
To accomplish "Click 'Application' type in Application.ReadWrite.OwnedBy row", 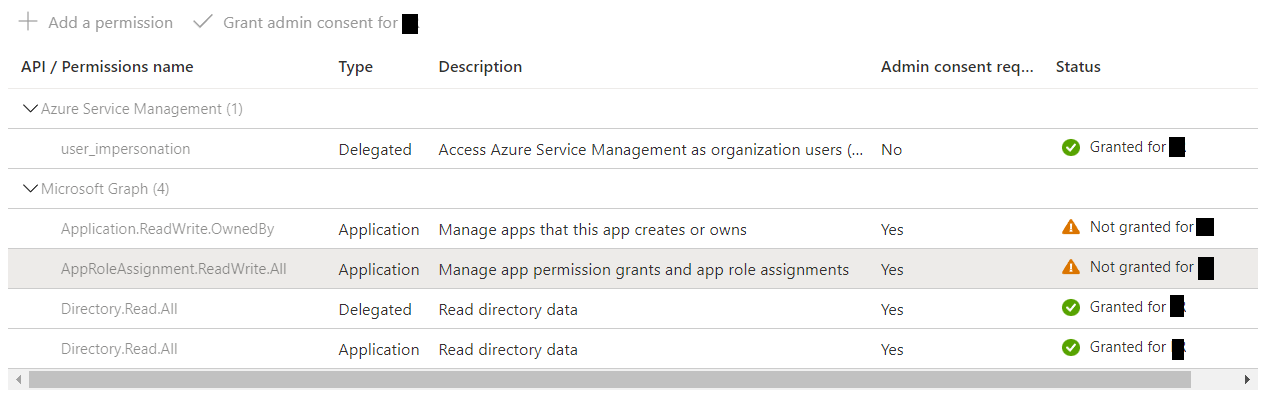I will coord(379,229).
